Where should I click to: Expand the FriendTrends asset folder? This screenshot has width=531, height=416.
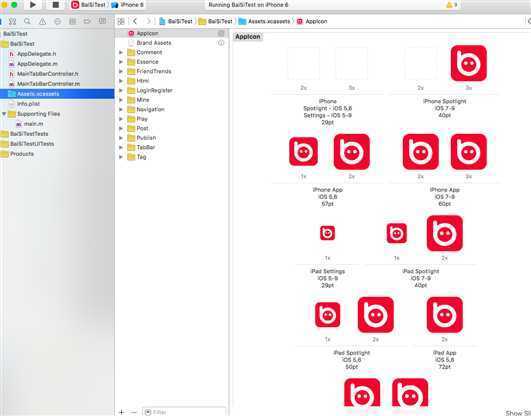(121, 71)
